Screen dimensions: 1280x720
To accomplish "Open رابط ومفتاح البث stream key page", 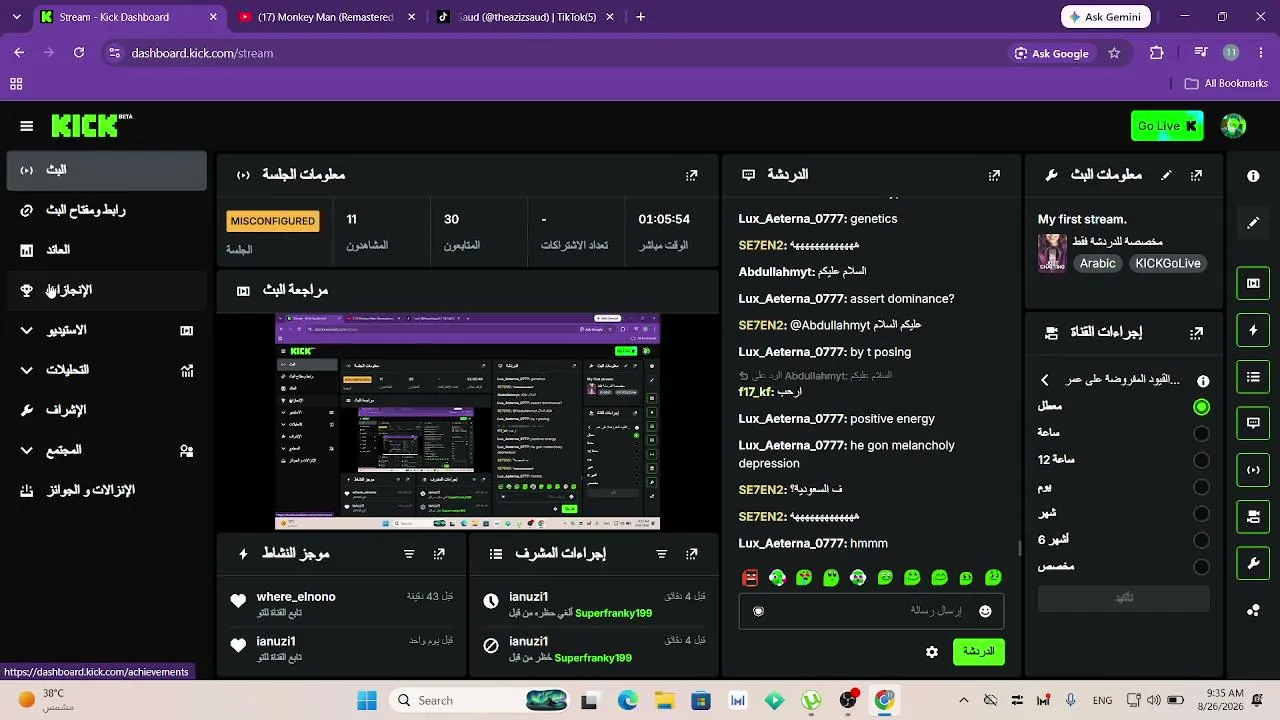I will pos(106,210).
